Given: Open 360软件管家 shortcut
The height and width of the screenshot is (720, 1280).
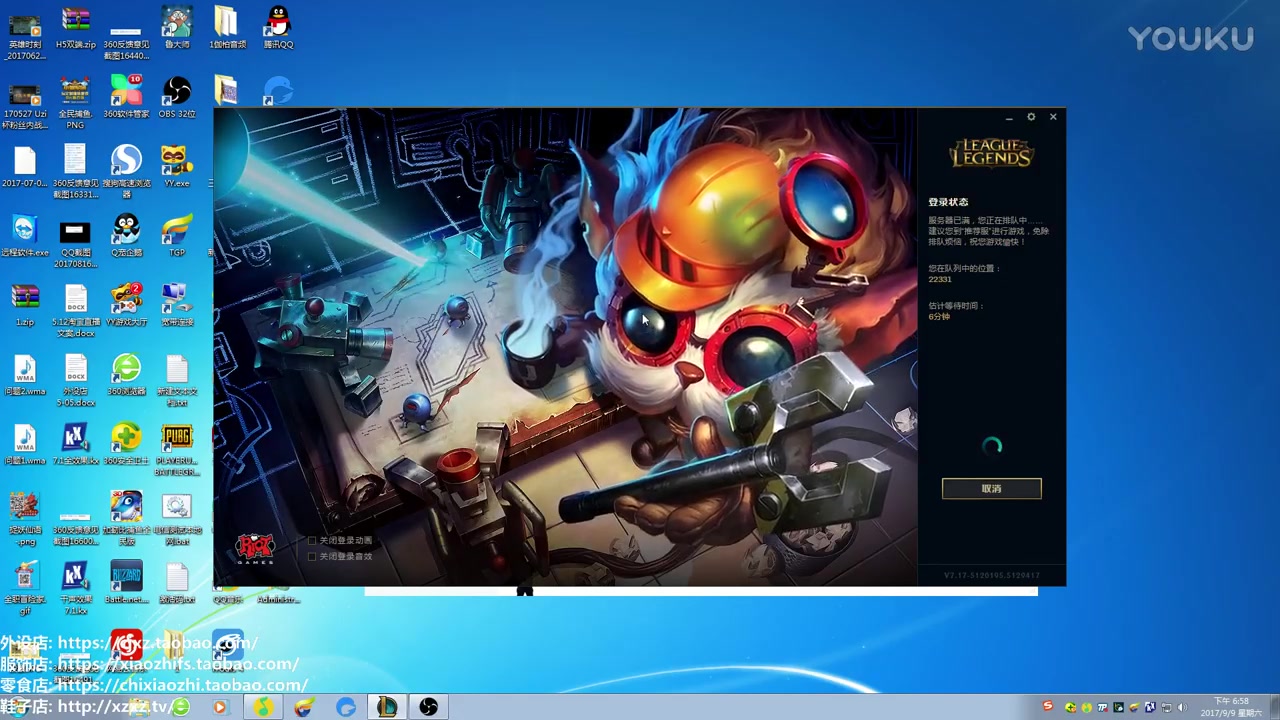Looking at the screenshot, I should tap(126, 97).
